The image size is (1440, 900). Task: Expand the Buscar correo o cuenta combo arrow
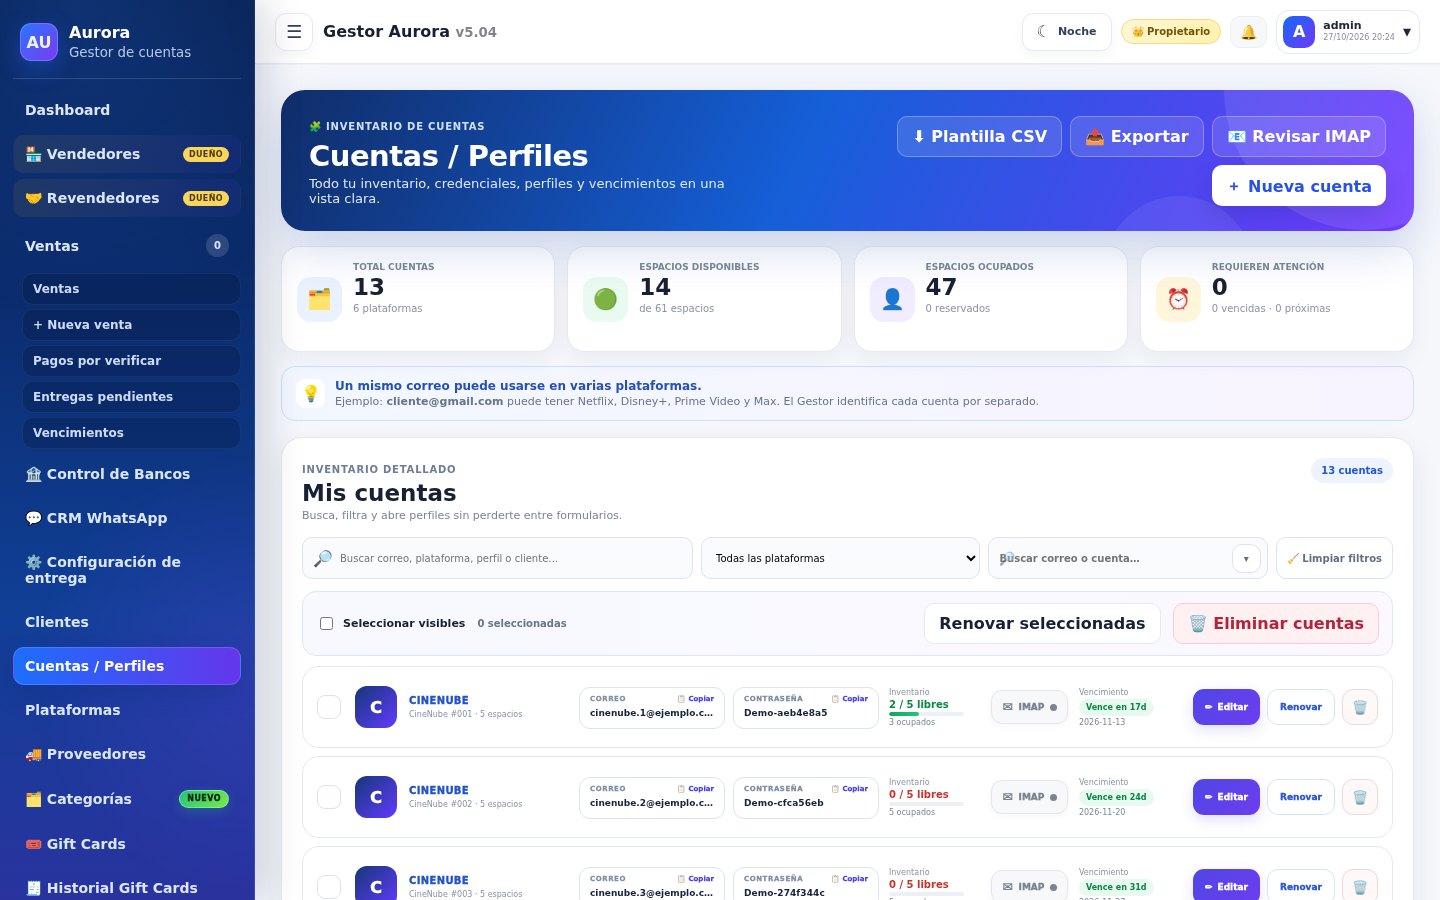point(1246,558)
